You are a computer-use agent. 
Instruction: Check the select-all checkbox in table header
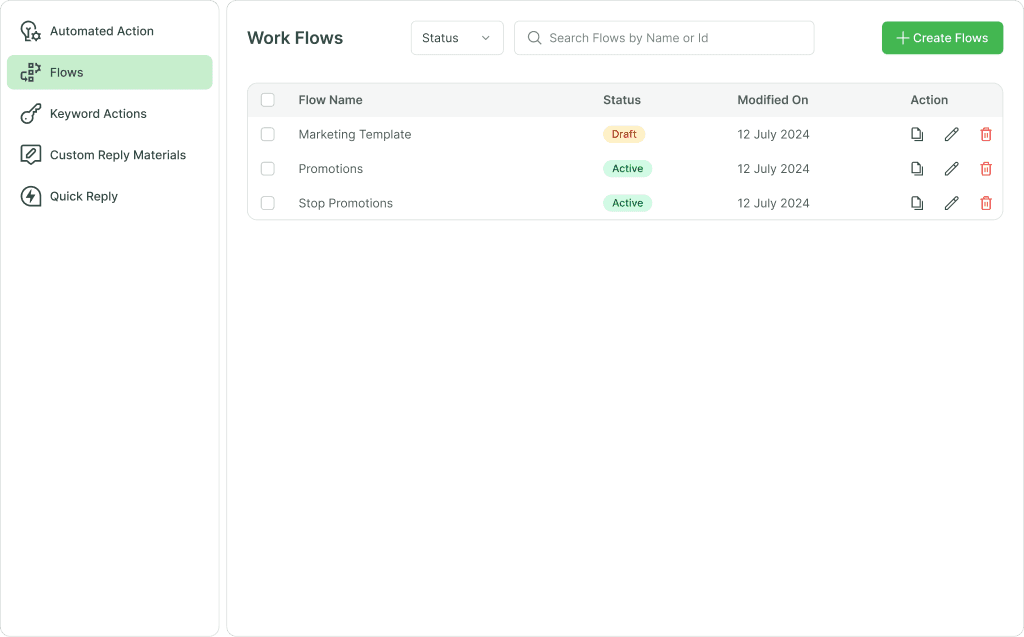(x=267, y=100)
